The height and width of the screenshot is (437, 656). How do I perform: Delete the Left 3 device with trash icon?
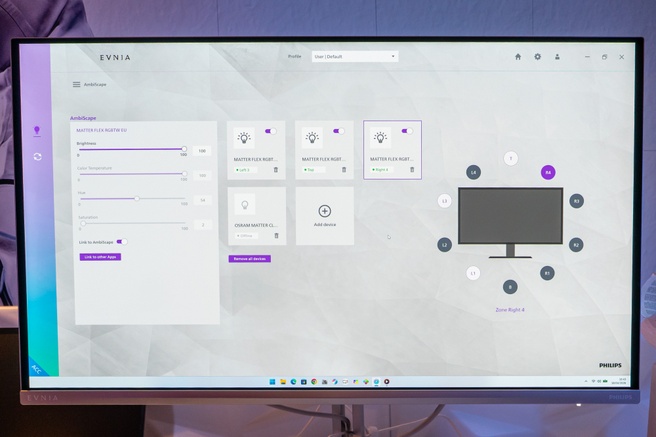[276, 169]
